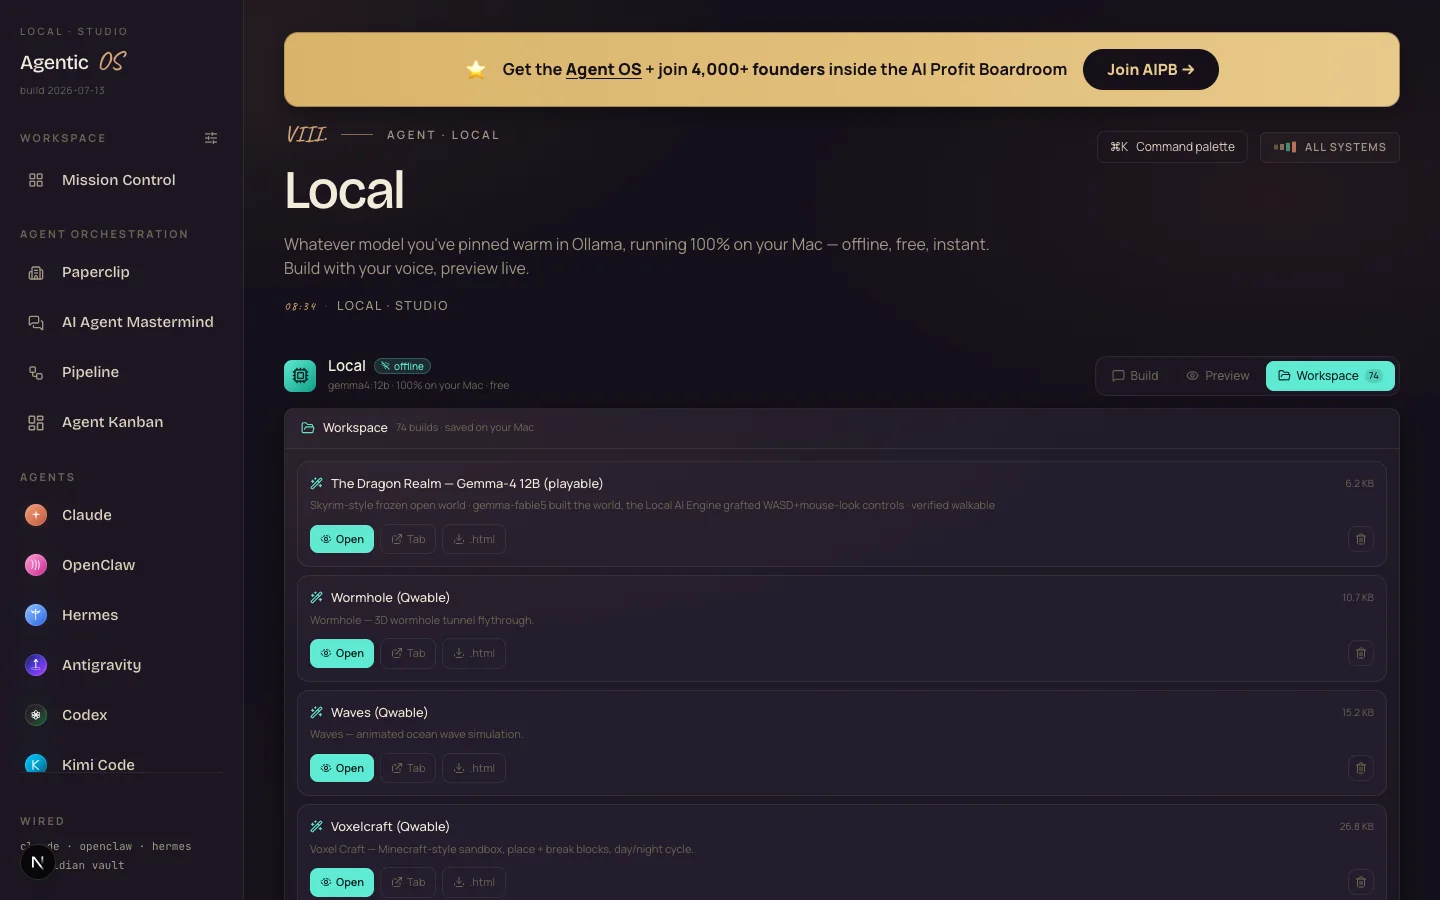This screenshot has width=1440, height=900.
Task: Follow the Agent OS link
Action: coord(603,70)
